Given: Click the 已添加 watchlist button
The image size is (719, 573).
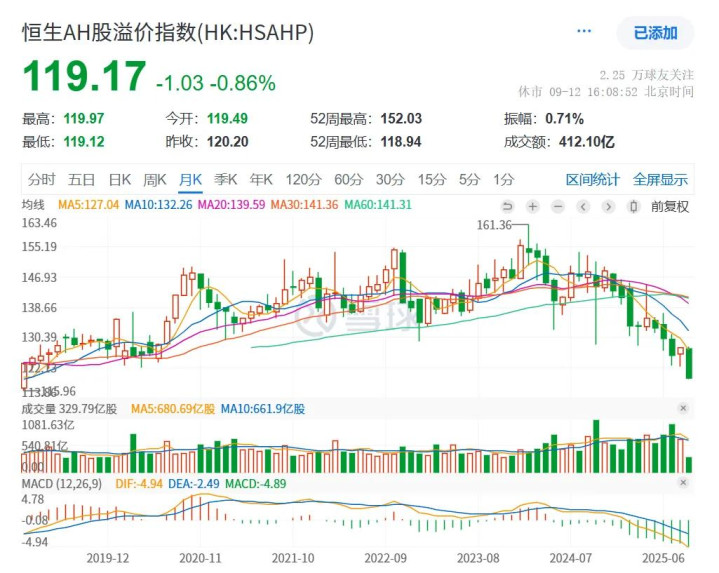Looking at the screenshot, I should (655, 33).
